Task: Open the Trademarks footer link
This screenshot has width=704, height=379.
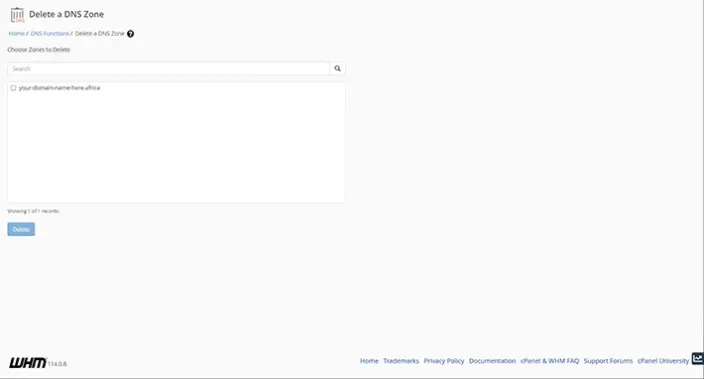Action: 401,361
